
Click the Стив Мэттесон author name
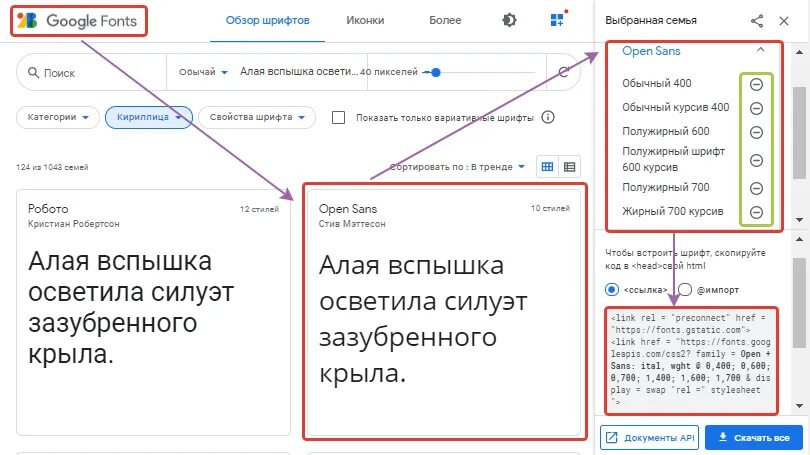pos(352,224)
